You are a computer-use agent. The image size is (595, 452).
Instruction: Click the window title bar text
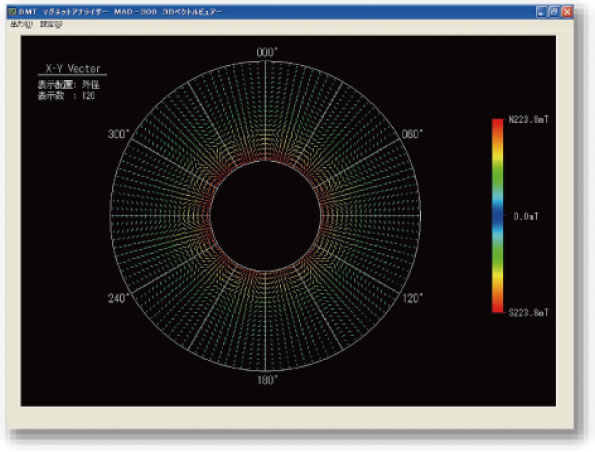point(121,12)
